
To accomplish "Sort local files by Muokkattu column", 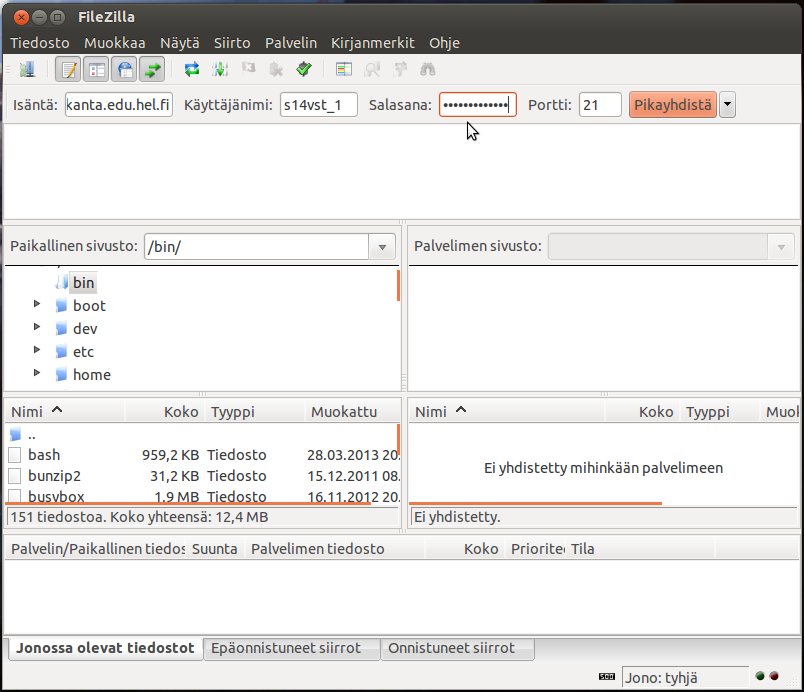I will tap(352, 412).
